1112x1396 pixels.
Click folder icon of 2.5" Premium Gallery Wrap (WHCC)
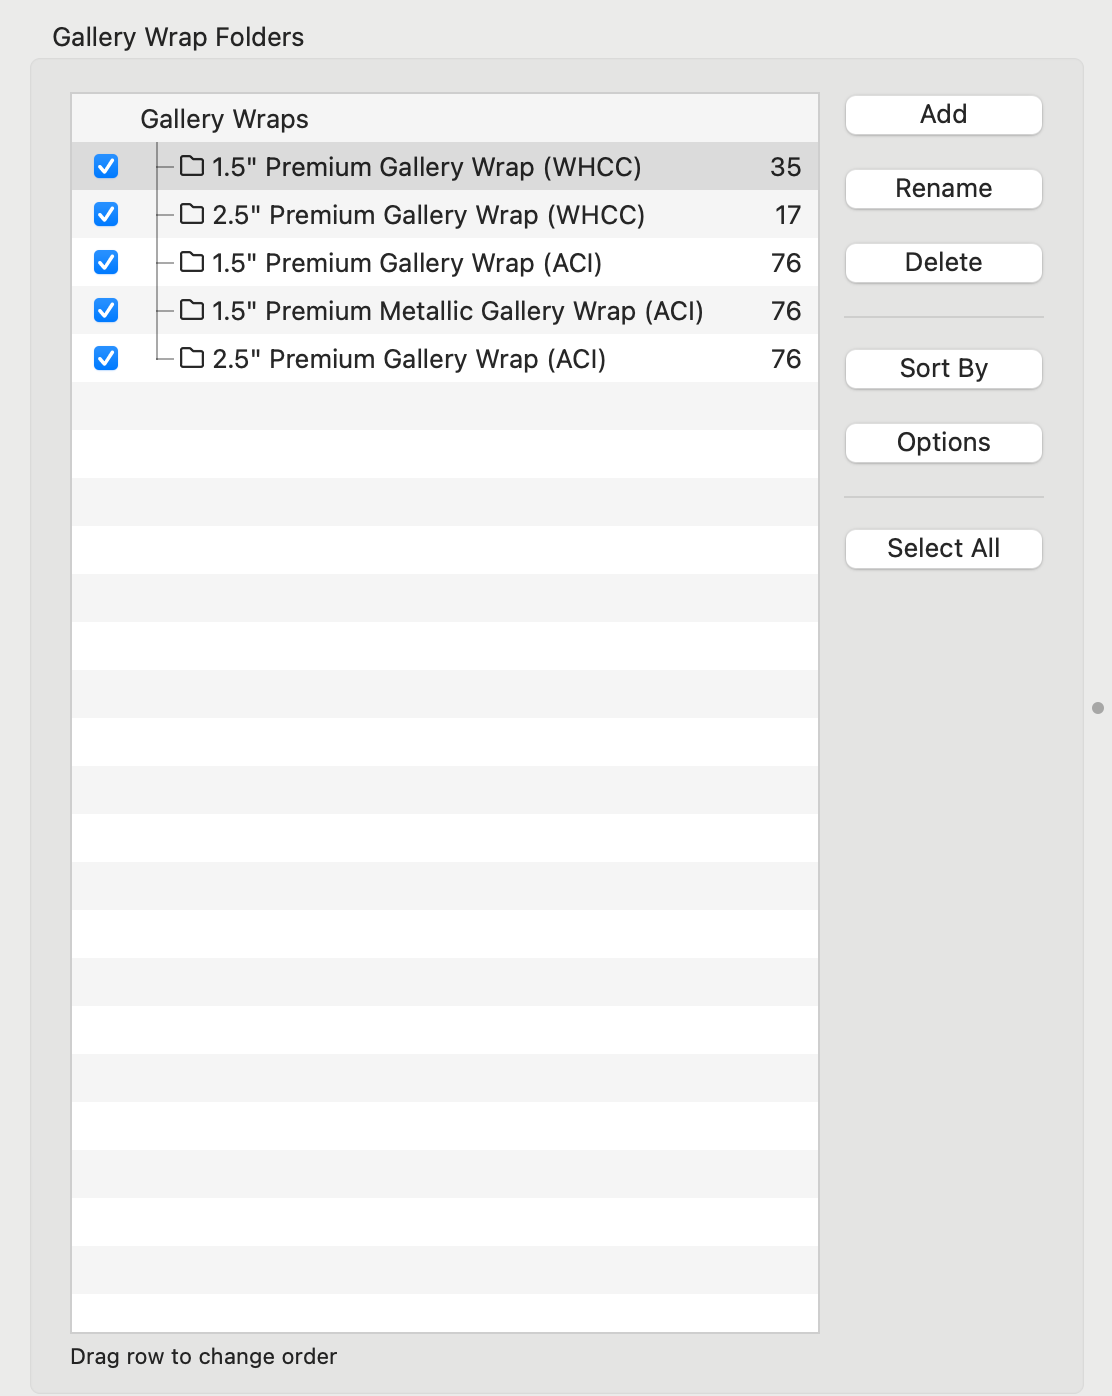[x=192, y=214]
